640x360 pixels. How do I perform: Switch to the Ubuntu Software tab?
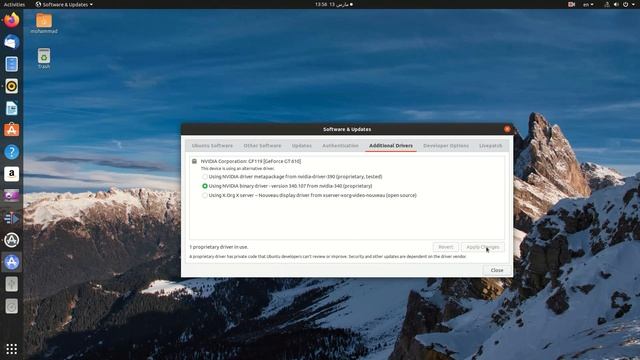(x=212, y=146)
